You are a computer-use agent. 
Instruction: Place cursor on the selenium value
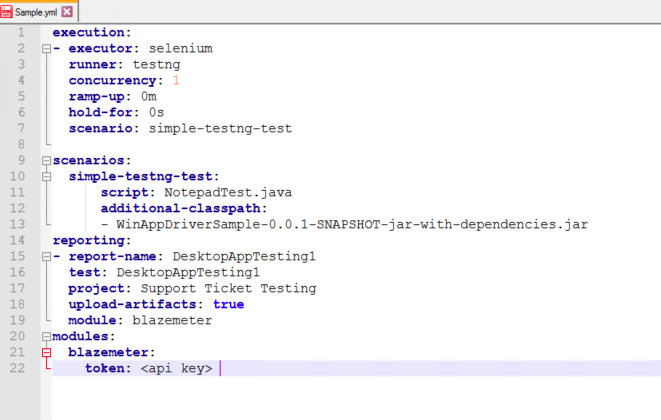tap(180, 48)
